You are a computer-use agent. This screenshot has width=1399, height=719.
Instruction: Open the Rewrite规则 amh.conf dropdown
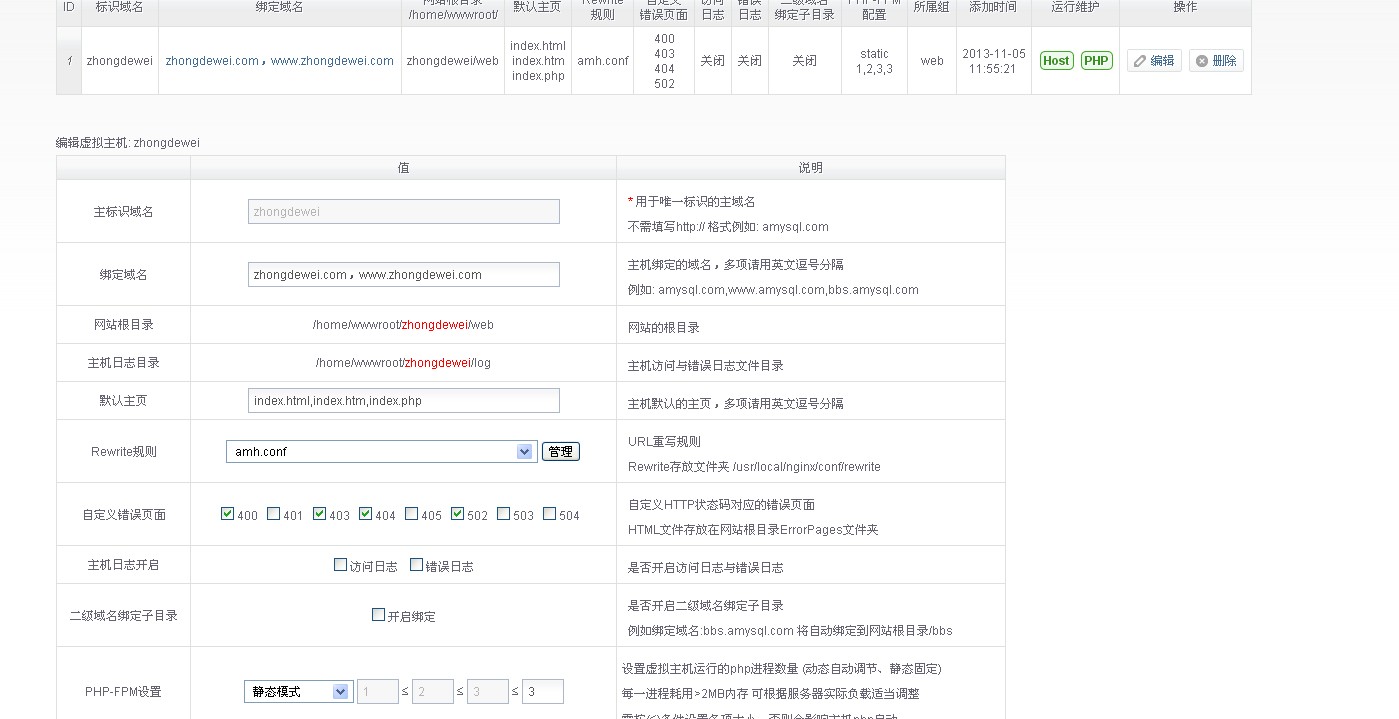coord(381,452)
